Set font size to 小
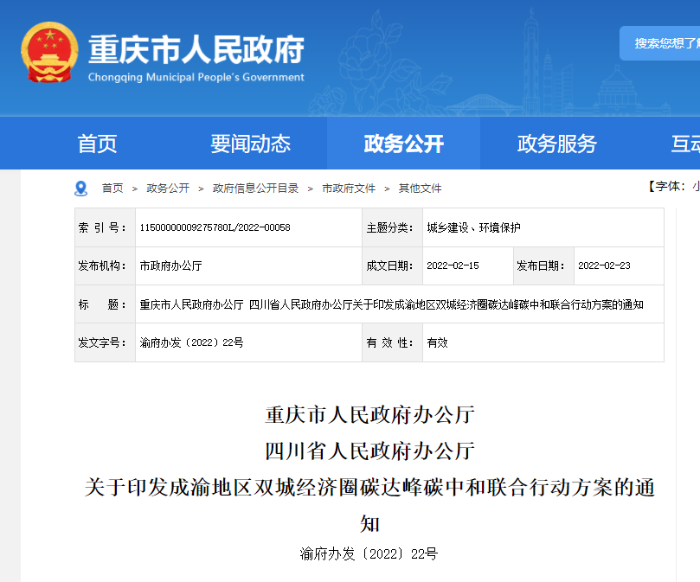 [695, 187]
